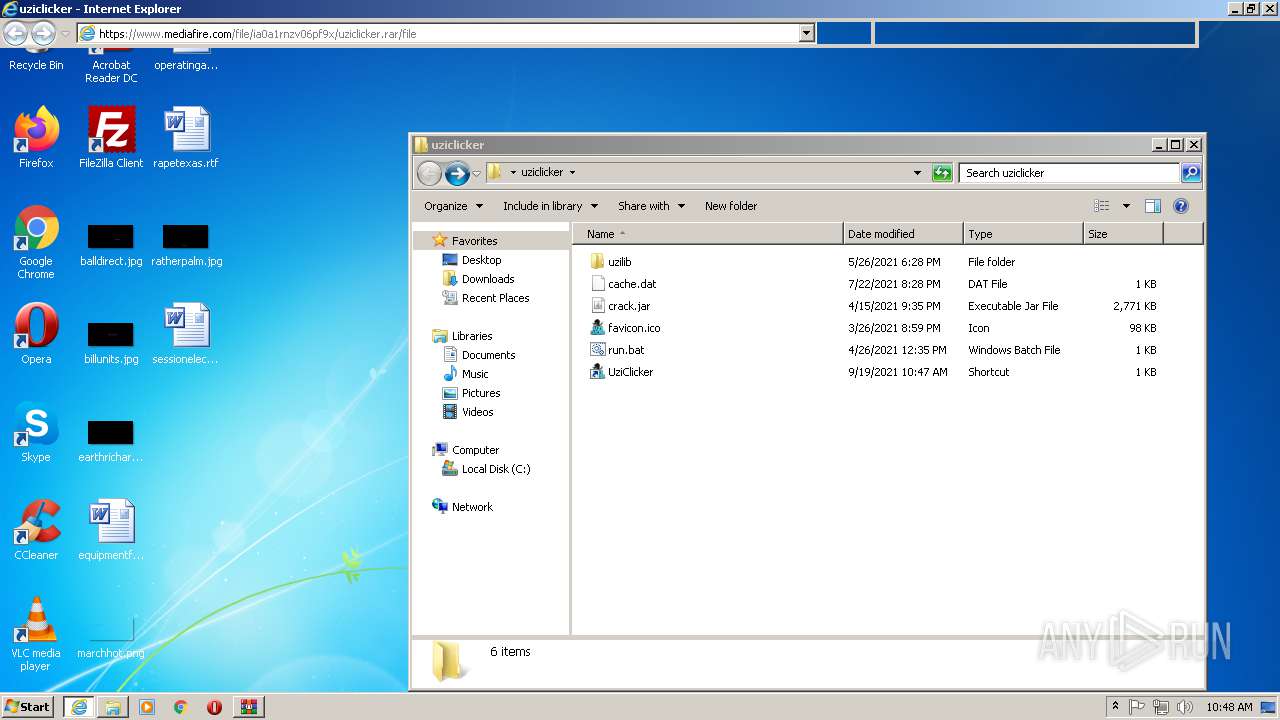The width and height of the screenshot is (1280, 720).
Task: Select the crack.jar file icon
Action: tap(598, 306)
